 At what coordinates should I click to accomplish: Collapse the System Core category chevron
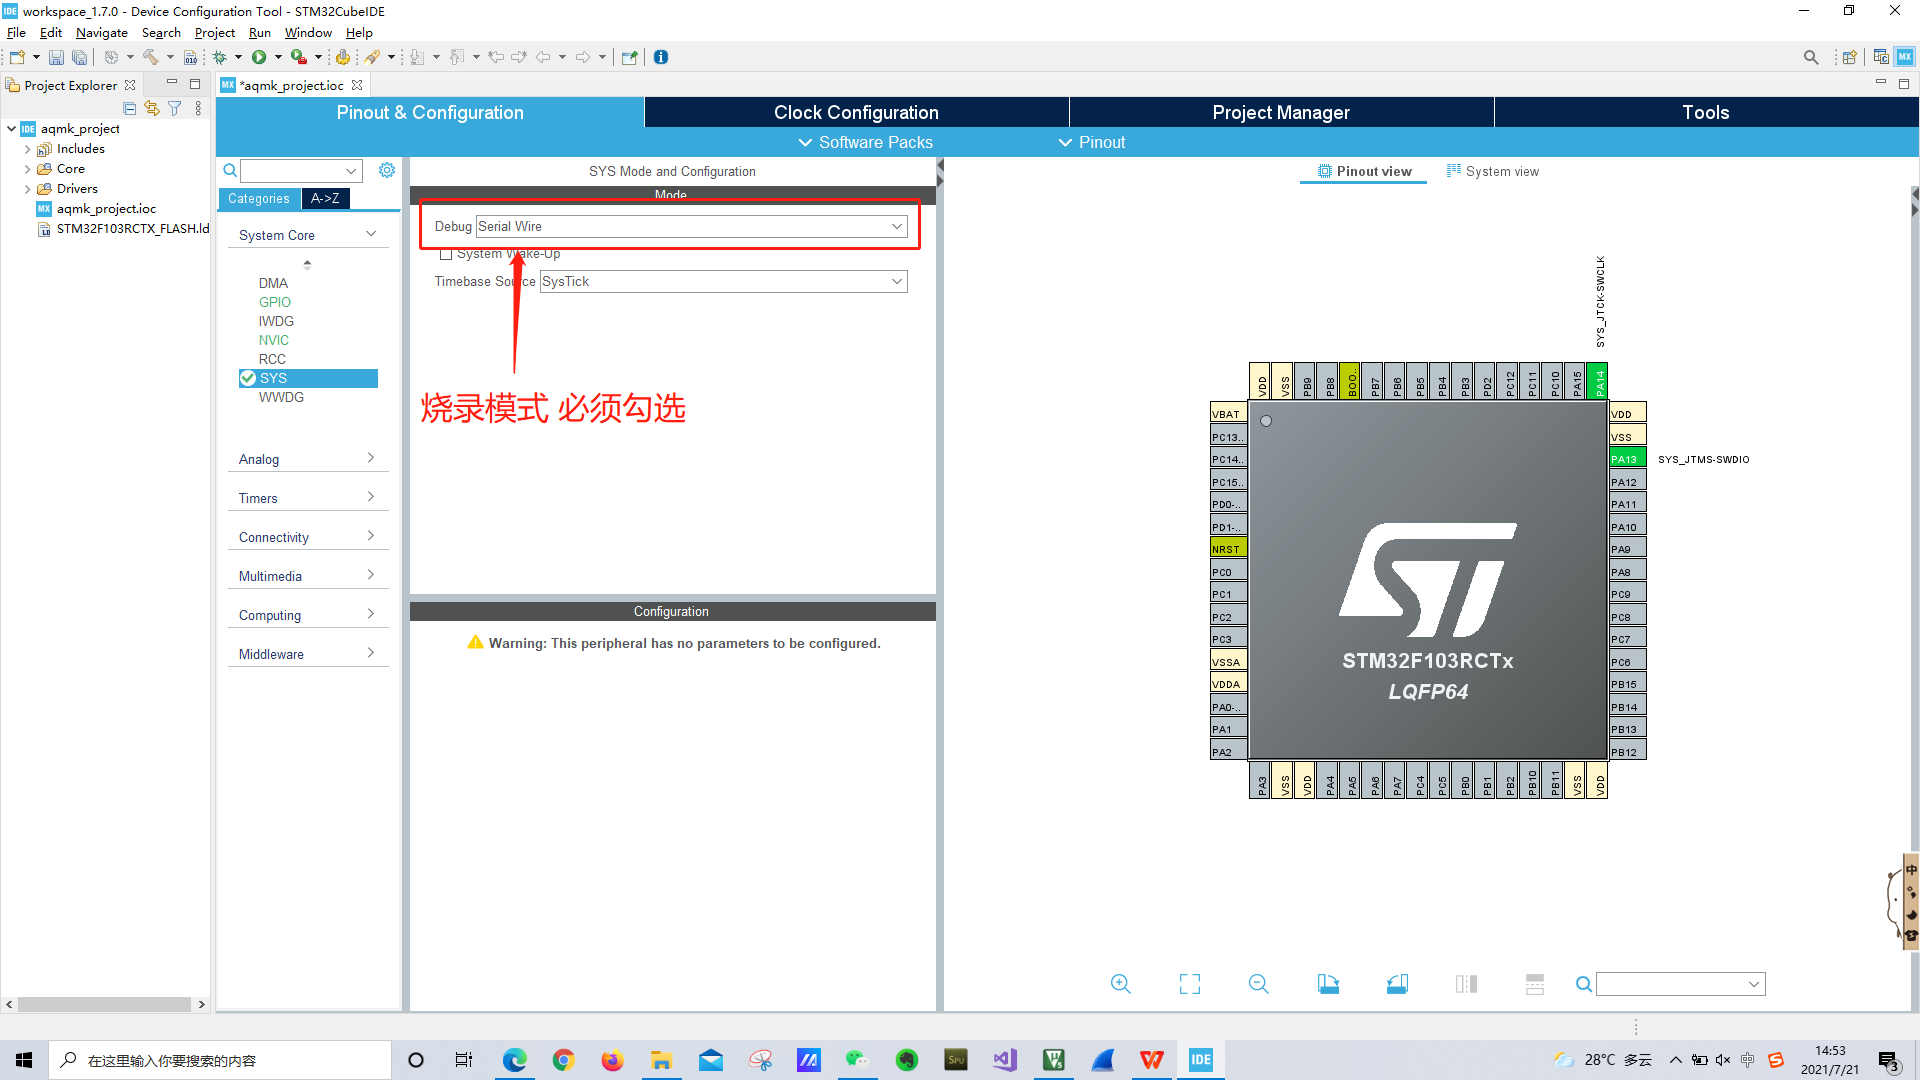(370, 233)
